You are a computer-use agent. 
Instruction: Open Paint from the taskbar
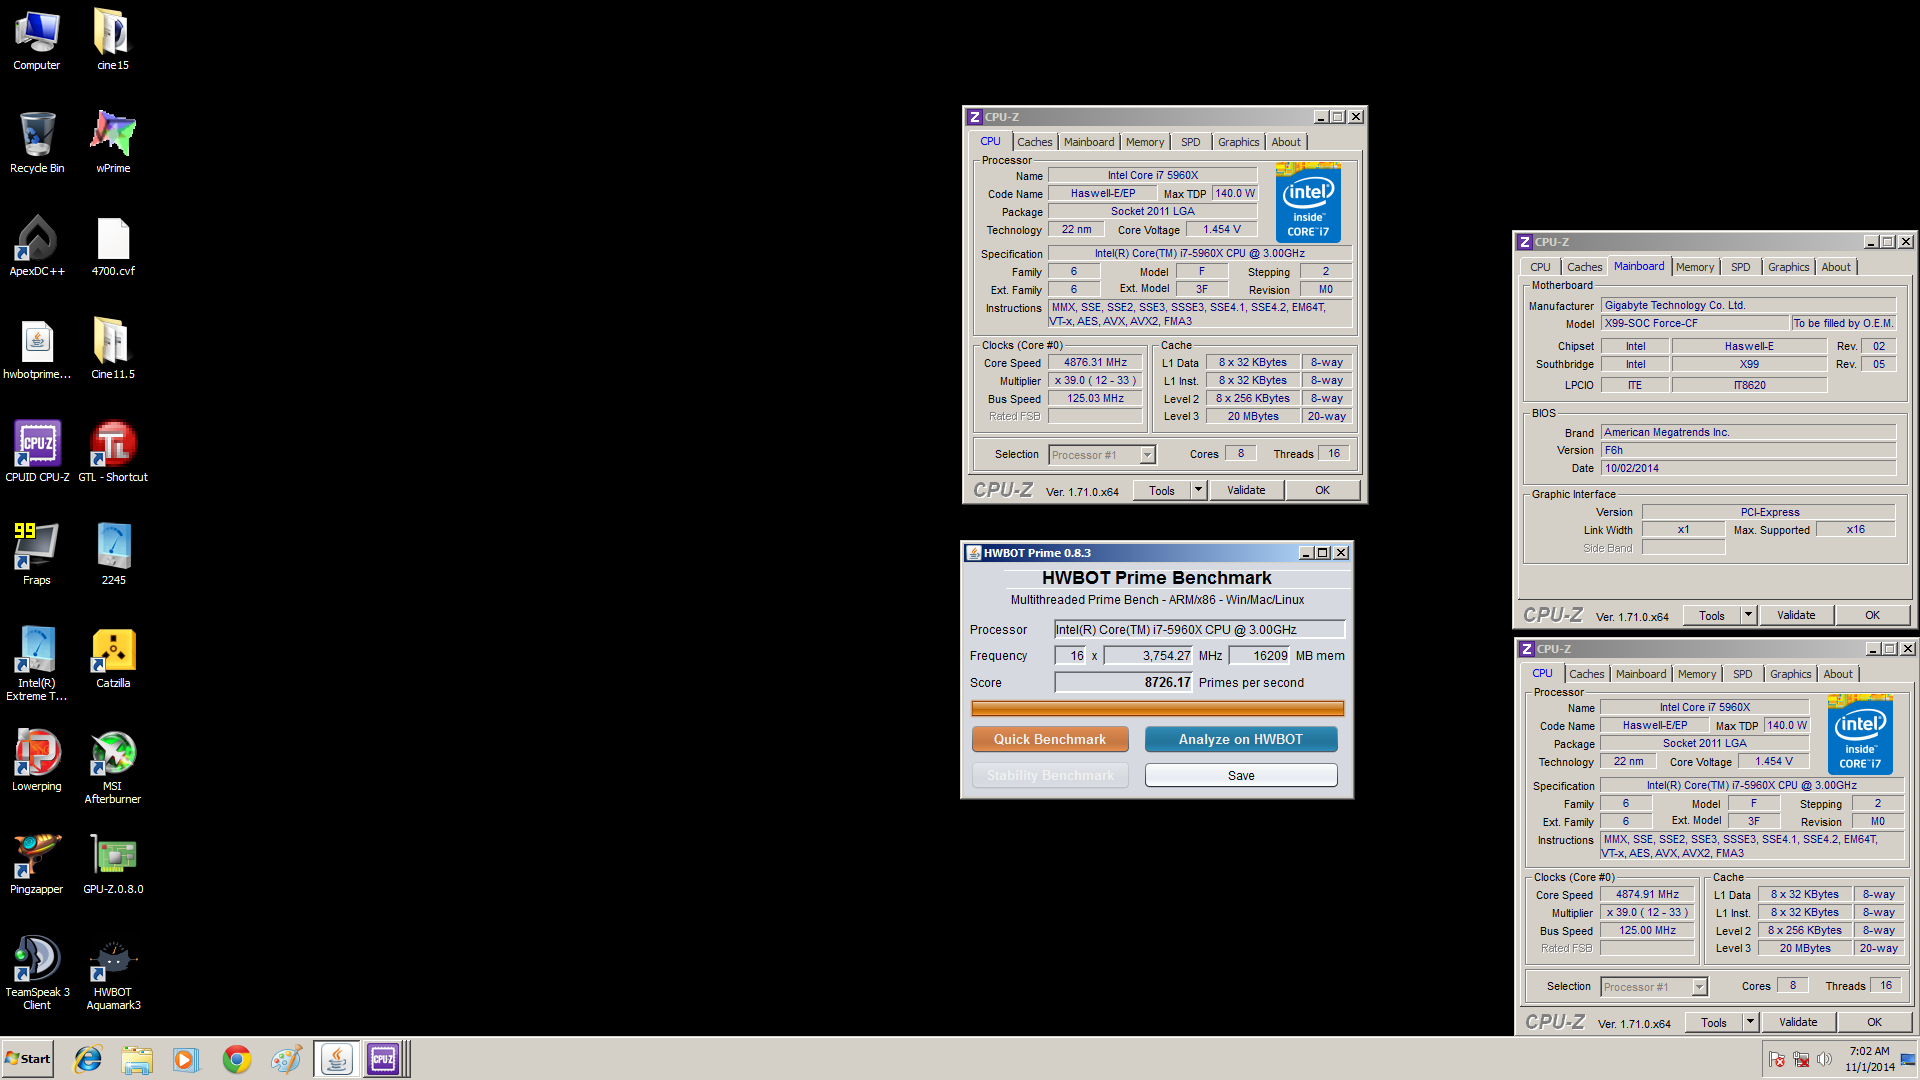tap(286, 1059)
